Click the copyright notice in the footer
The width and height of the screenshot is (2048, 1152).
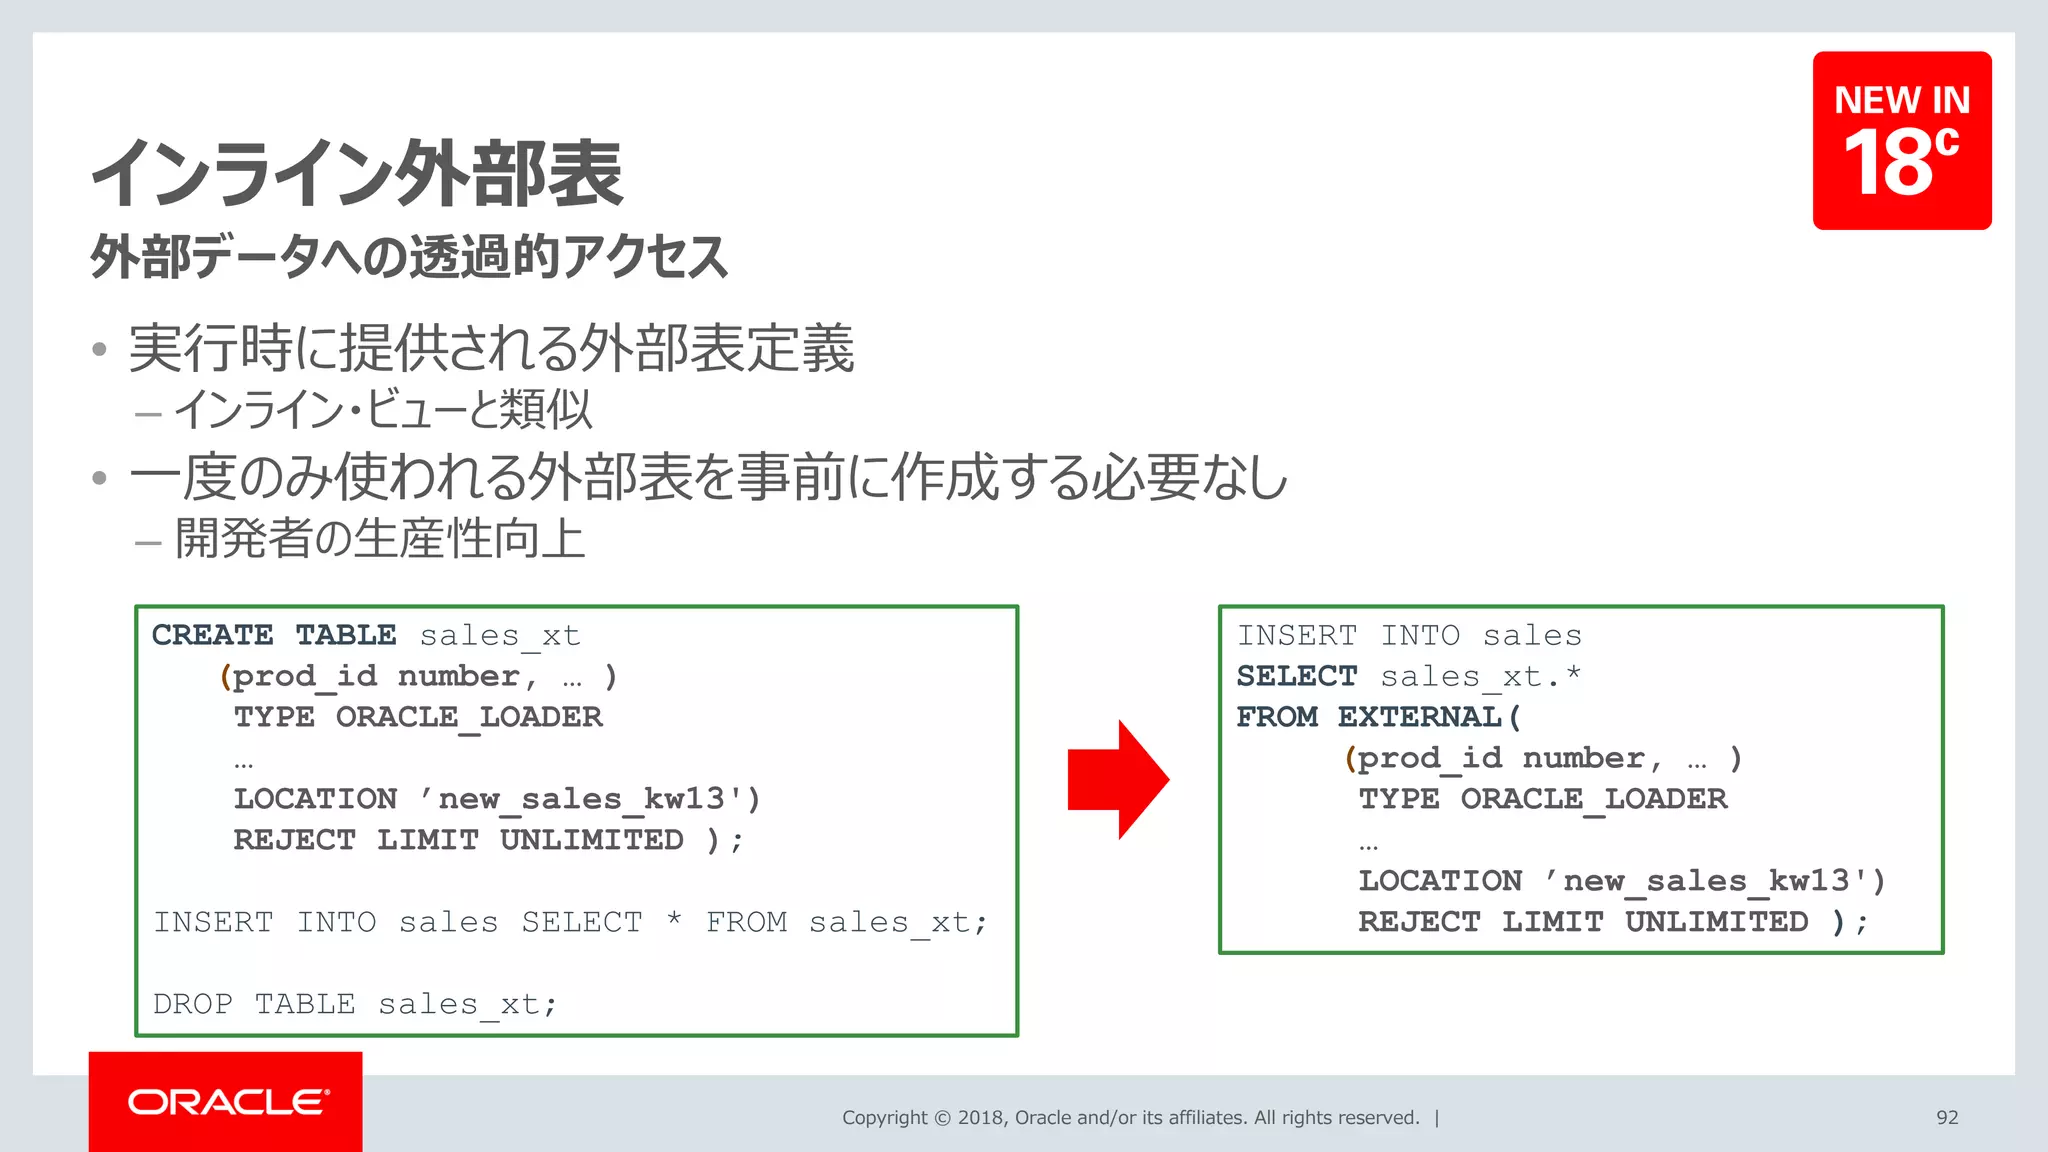pos(1131,1117)
